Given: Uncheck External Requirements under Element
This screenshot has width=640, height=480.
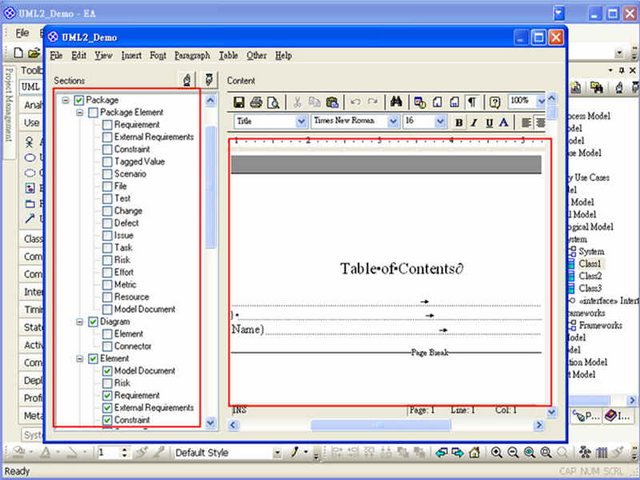Looking at the screenshot, I should pos(107,407).
